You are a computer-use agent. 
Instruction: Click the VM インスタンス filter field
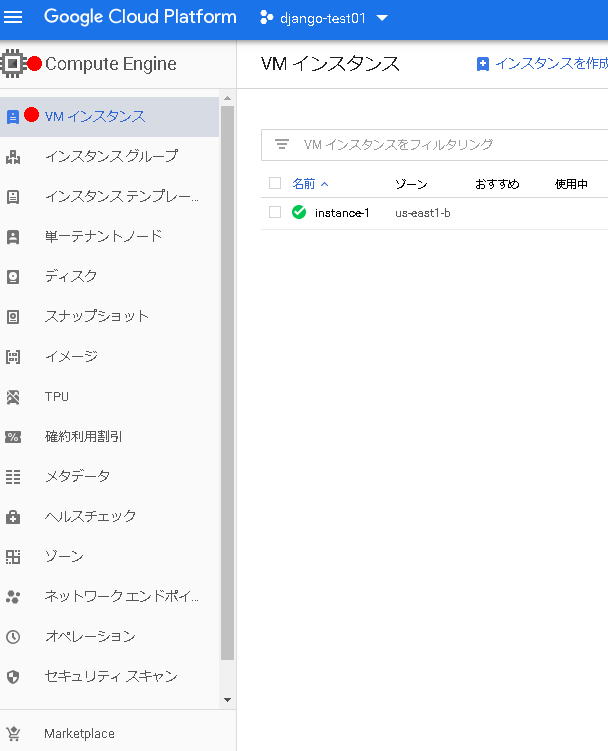coord(435,145)
